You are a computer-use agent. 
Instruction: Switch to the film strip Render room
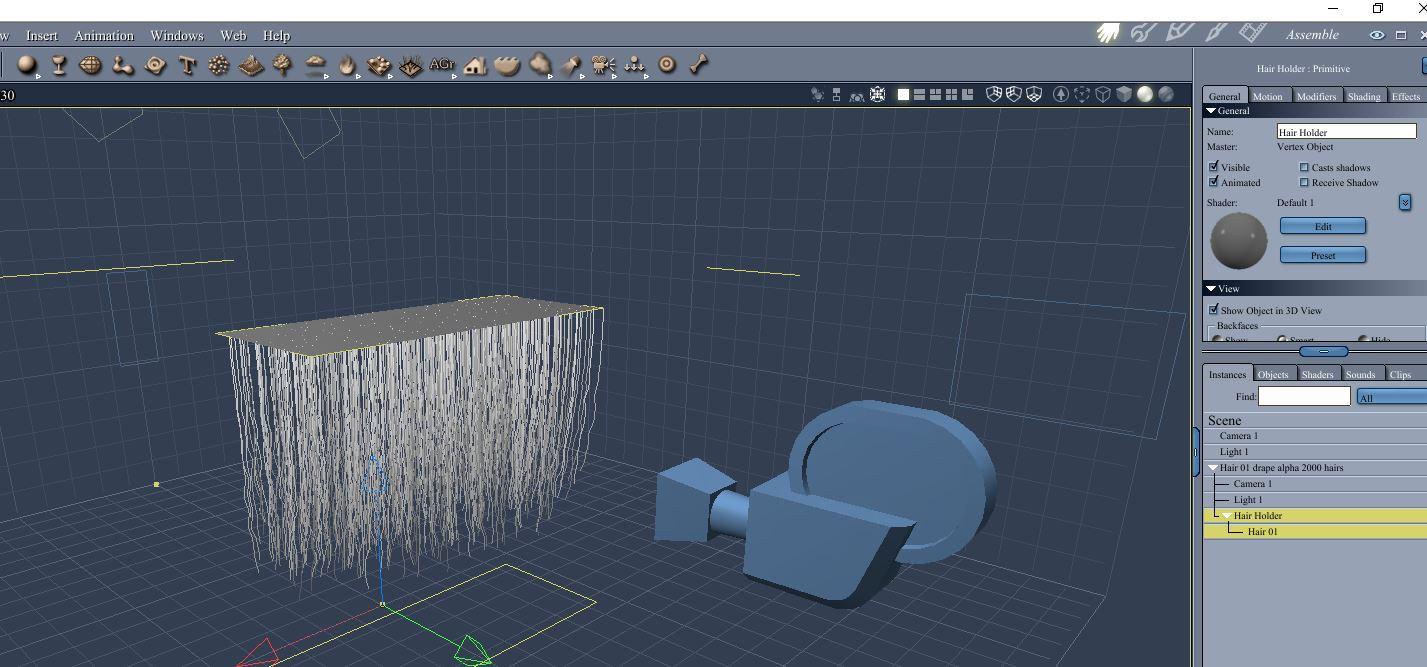[1252, 33]
